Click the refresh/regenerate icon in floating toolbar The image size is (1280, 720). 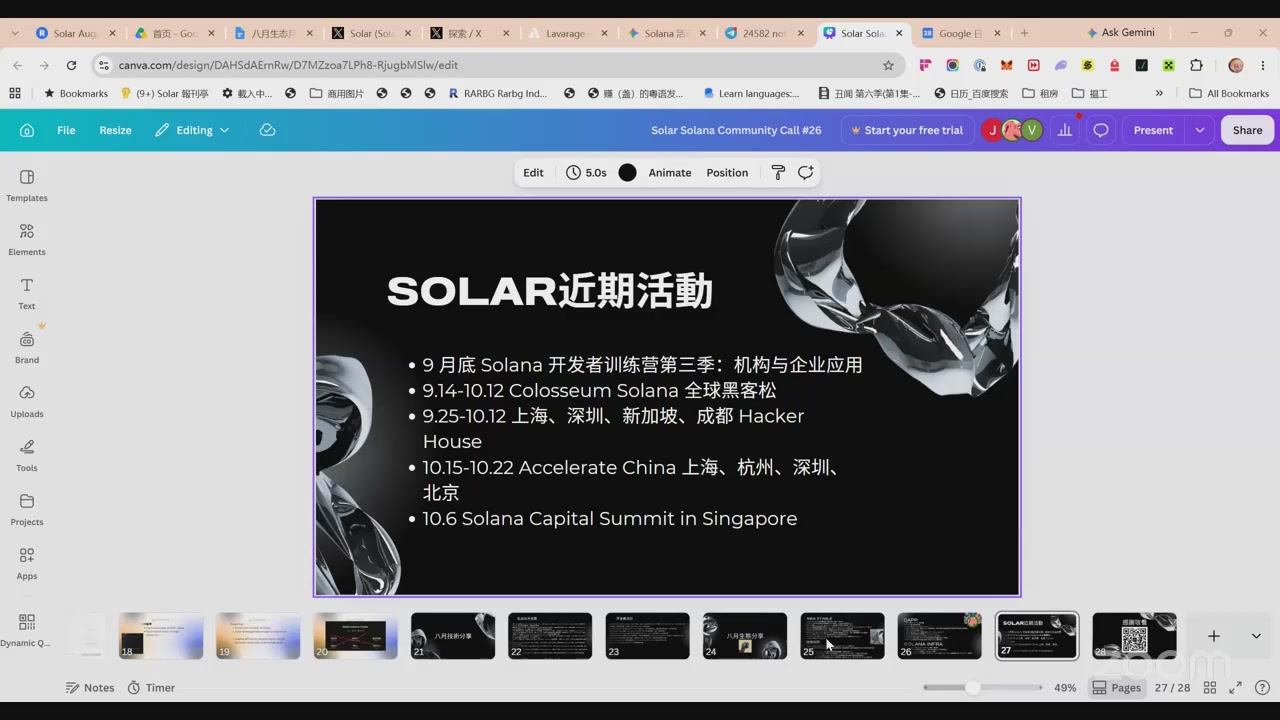click(805, 172)
